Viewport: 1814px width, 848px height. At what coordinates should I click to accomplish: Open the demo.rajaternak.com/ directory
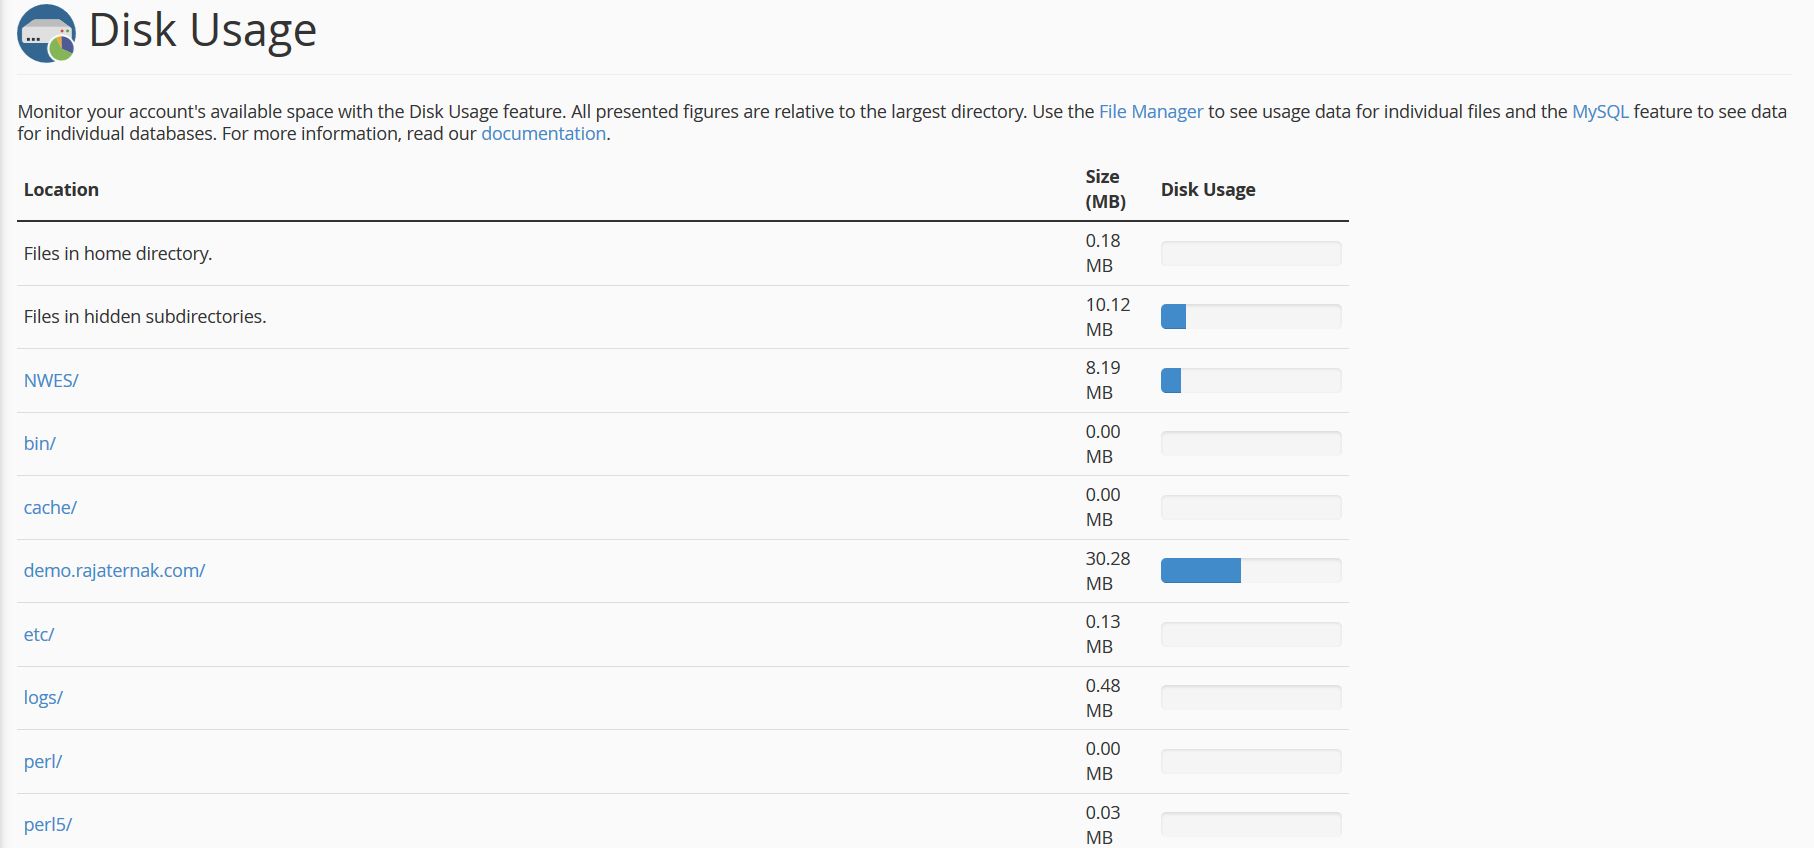(114, 571)
